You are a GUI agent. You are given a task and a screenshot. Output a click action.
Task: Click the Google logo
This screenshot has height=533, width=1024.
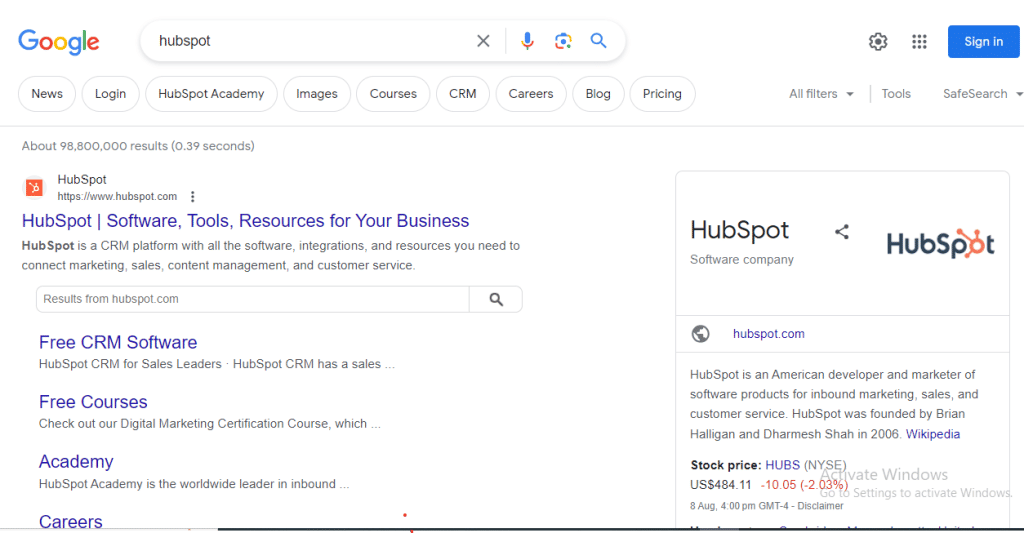point(59,42)
